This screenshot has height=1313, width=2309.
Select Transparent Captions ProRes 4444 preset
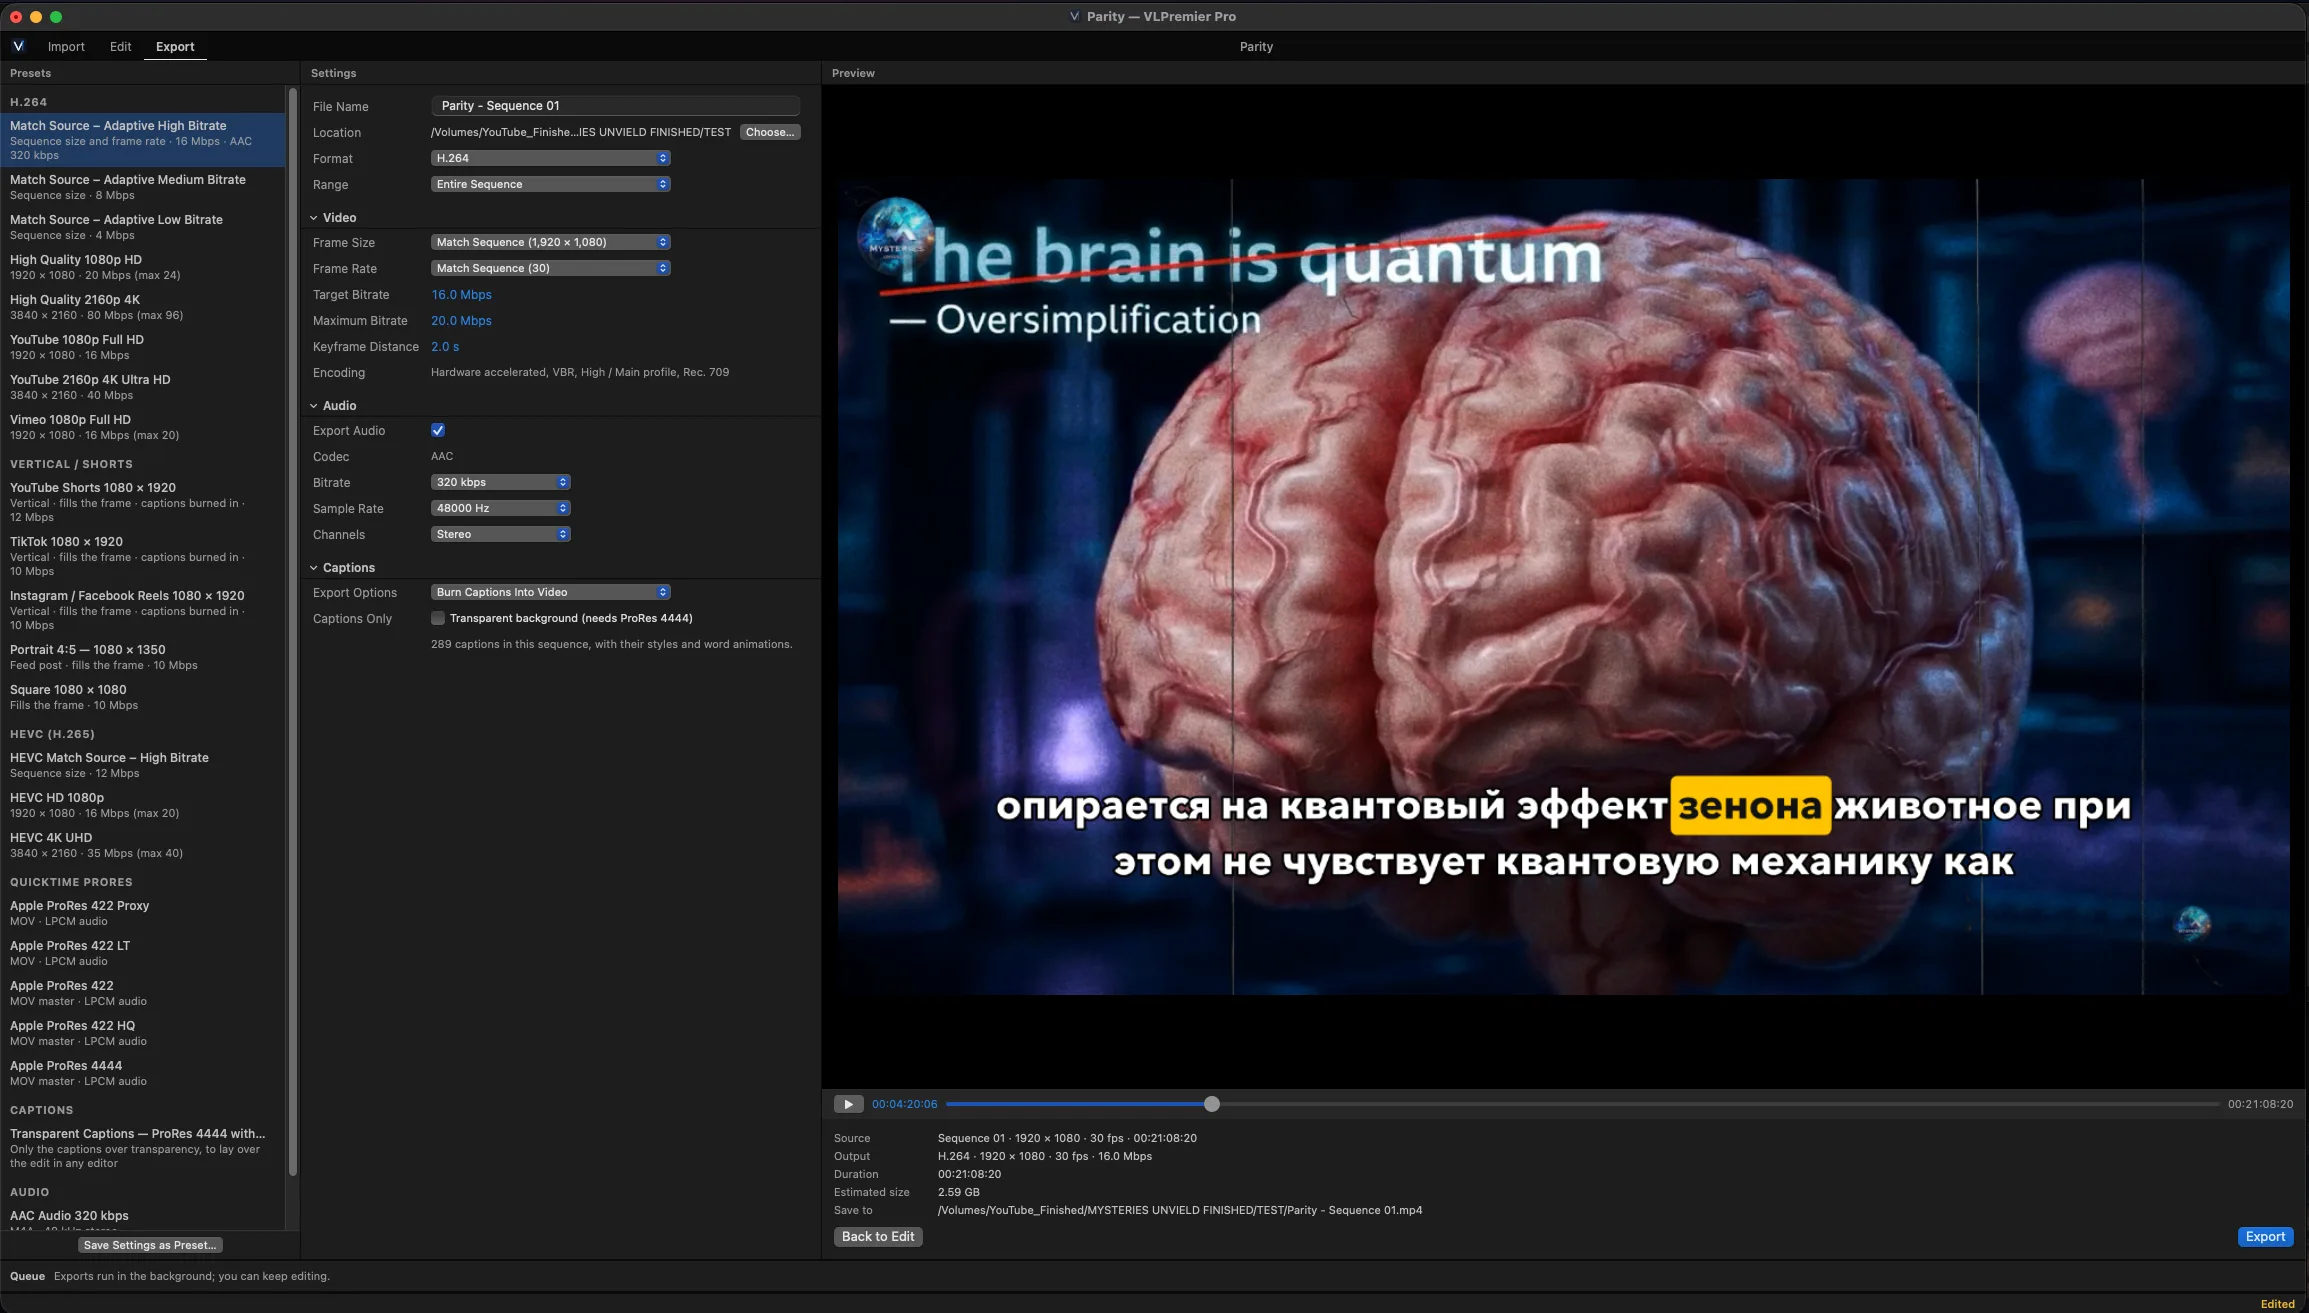tap(143, 1148)
